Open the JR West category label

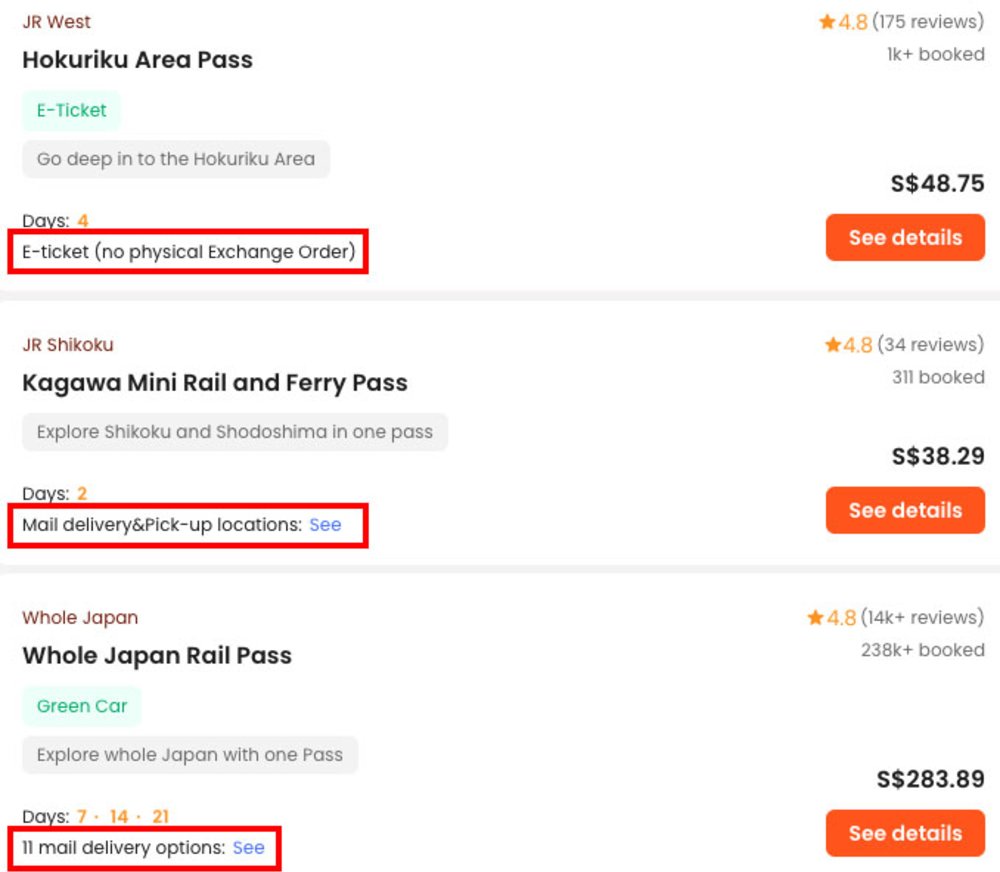pyautogui.click(x=56, y=21)
